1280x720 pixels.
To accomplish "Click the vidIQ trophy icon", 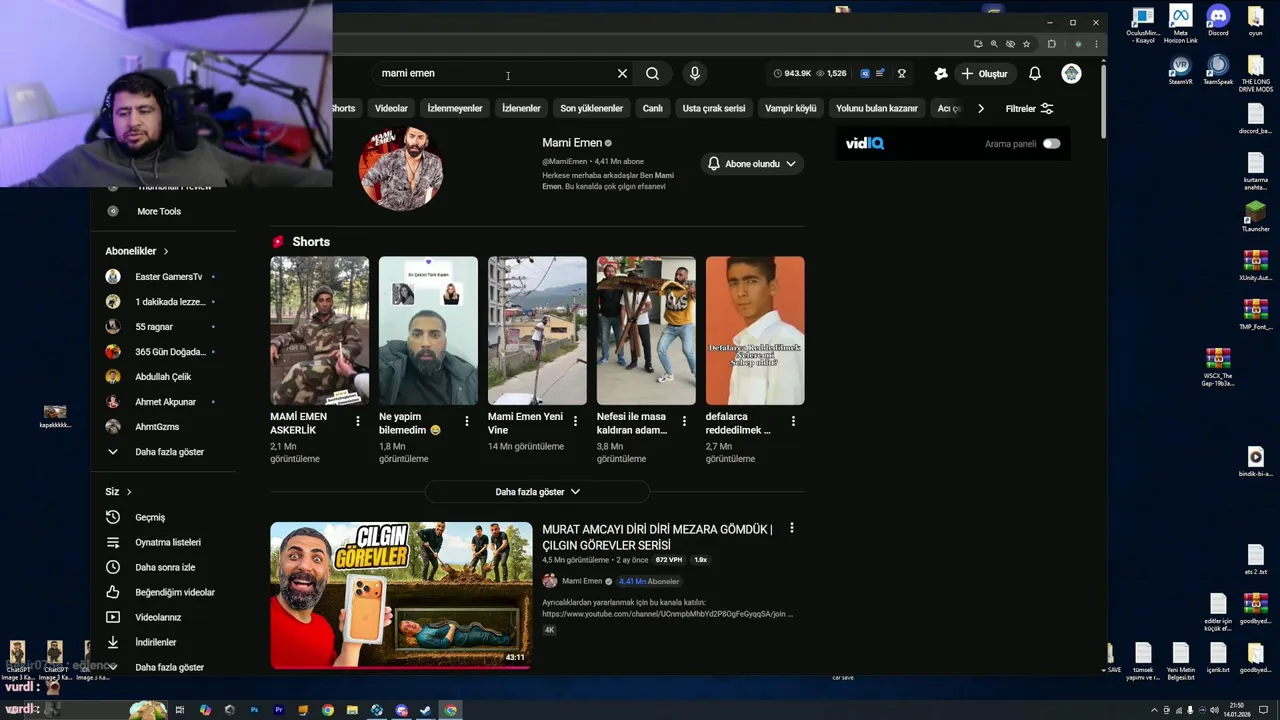I will pos(901,73).
